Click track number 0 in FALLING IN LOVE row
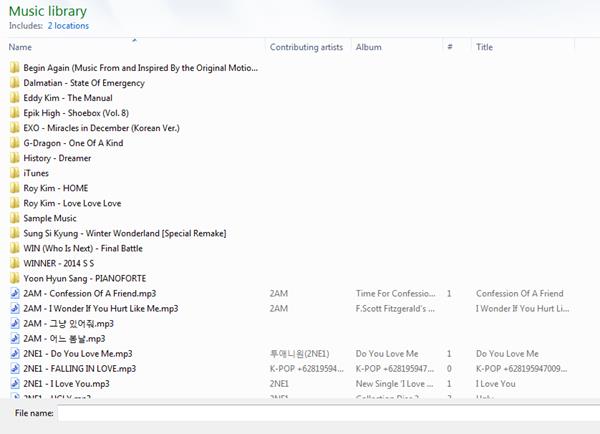The height and width of the screenshot is (434, 600). click(x=449, y=369)
